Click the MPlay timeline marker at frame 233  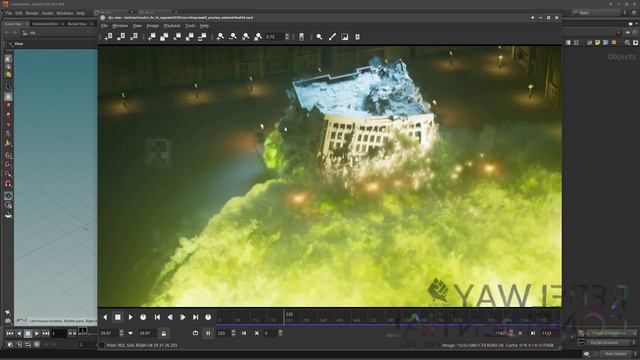[284, 317]
